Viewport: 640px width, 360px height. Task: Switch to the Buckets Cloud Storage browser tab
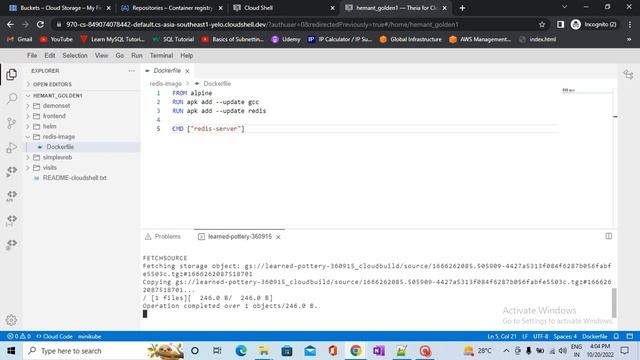click(x=60, y=8)
